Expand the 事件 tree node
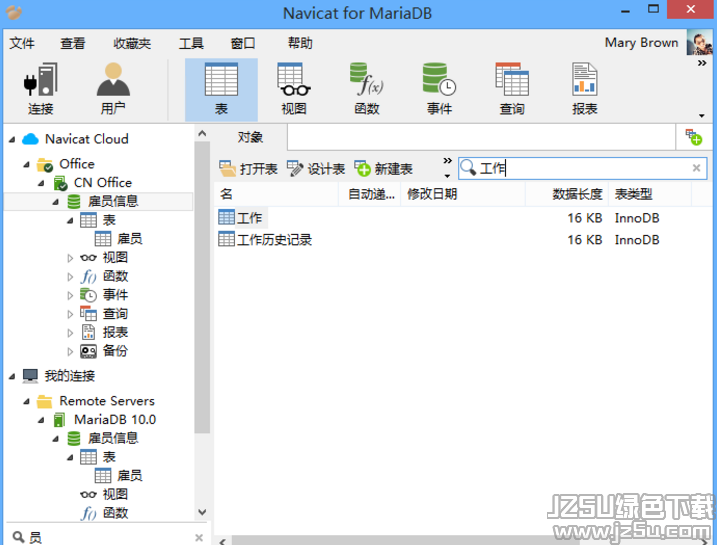Image resolution: width=717 pixels, height=545 pixels. [x=70, y=295]
